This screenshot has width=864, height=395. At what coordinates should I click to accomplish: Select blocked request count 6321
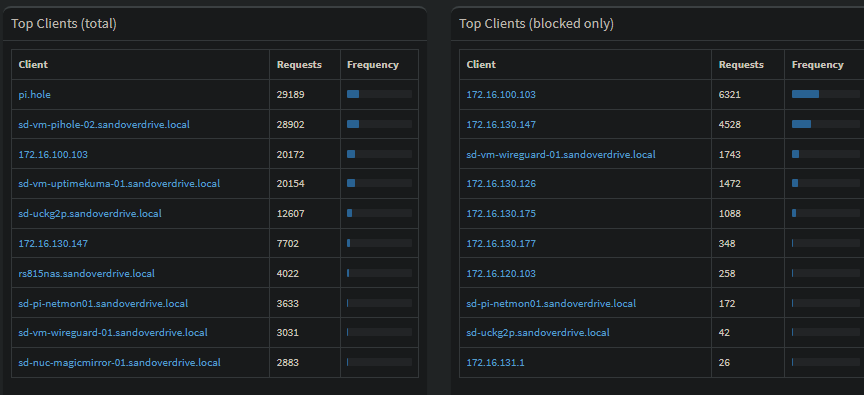pos(730,95)
